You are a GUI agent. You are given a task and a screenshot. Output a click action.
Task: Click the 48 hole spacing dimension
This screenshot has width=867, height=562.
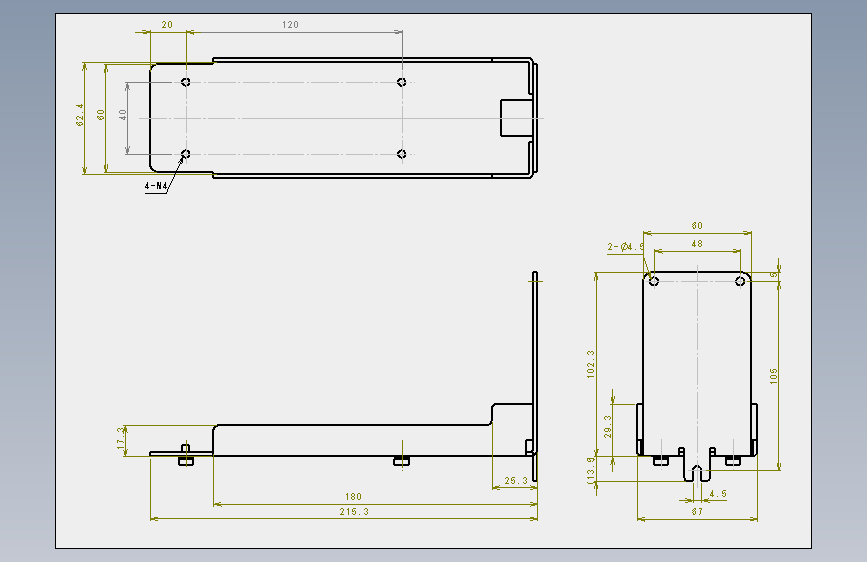tap(697, 243)
